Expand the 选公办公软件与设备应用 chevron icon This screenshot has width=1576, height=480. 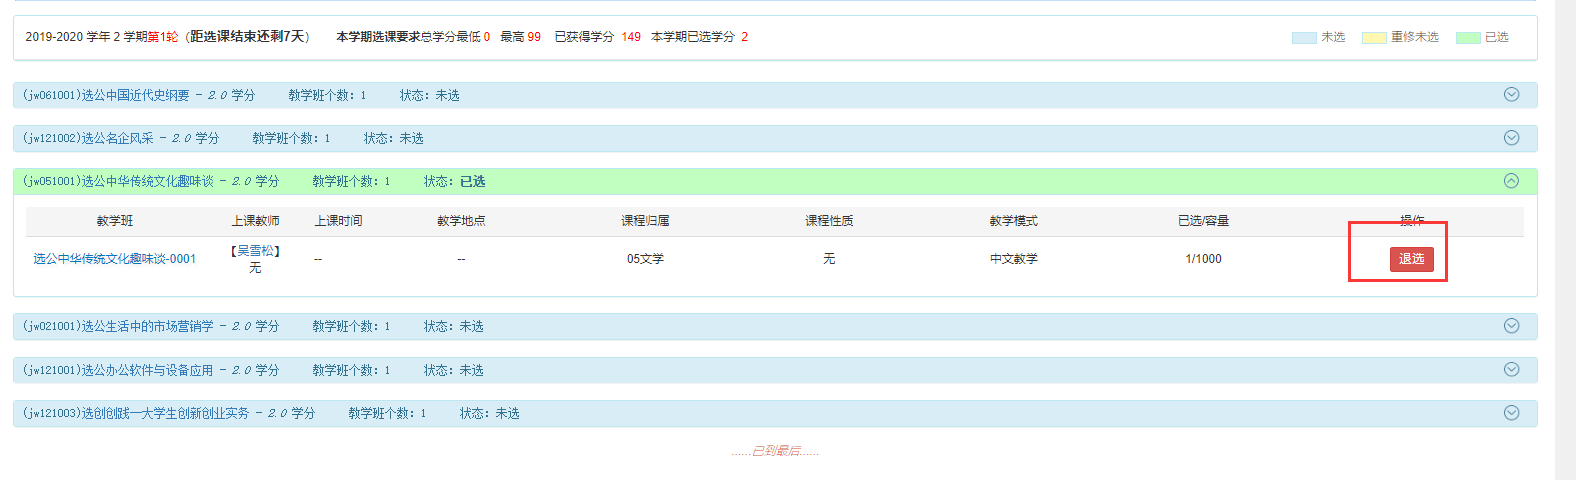click(1511, 370)
